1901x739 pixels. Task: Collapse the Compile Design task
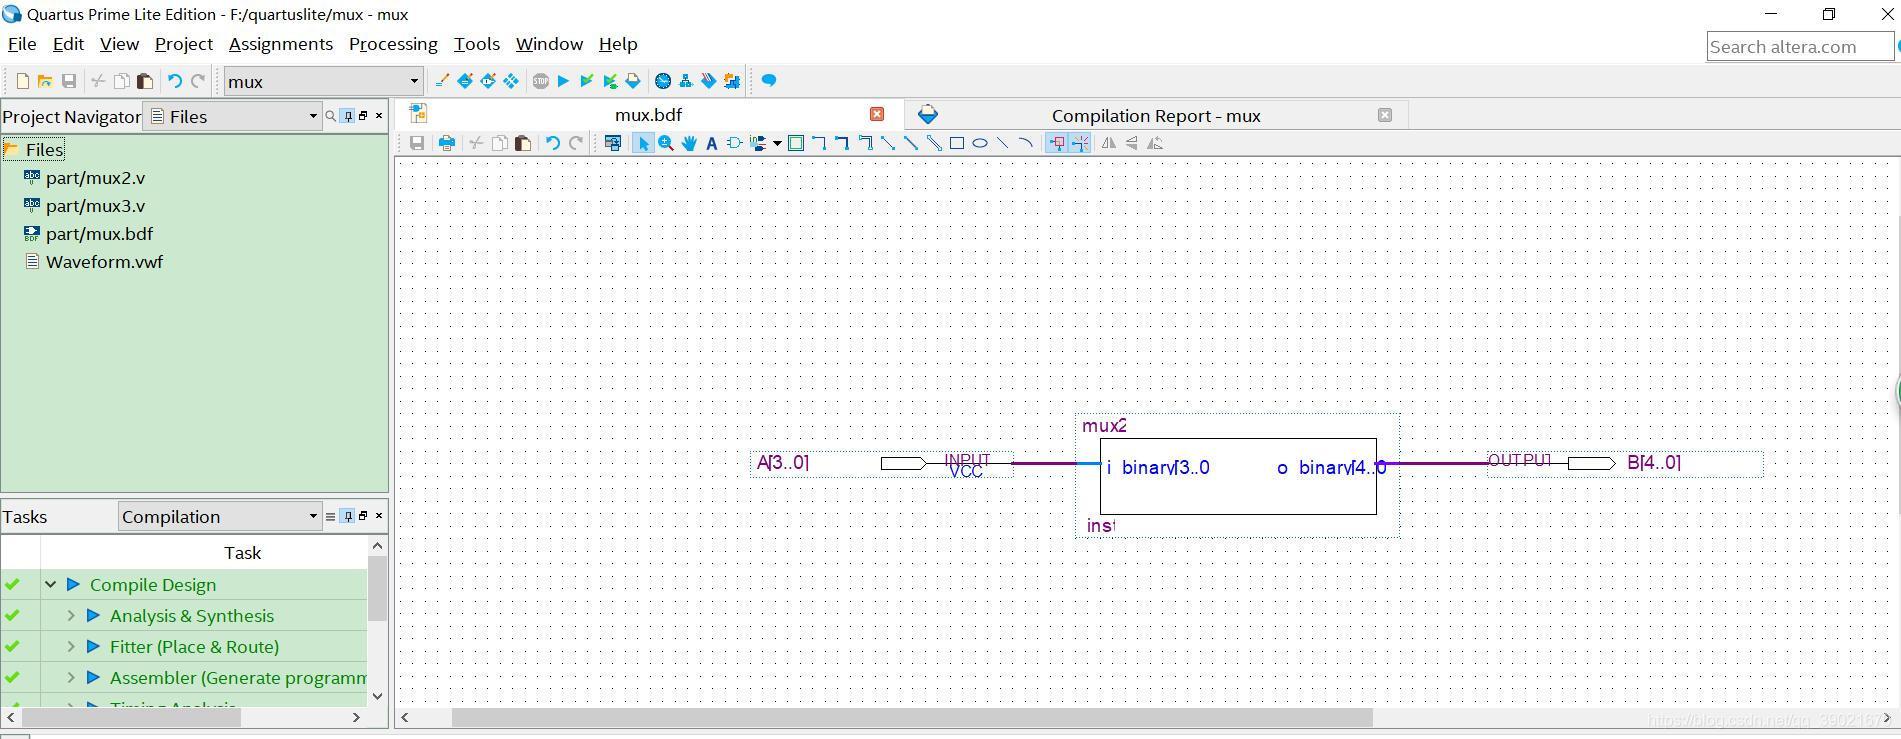50,584
